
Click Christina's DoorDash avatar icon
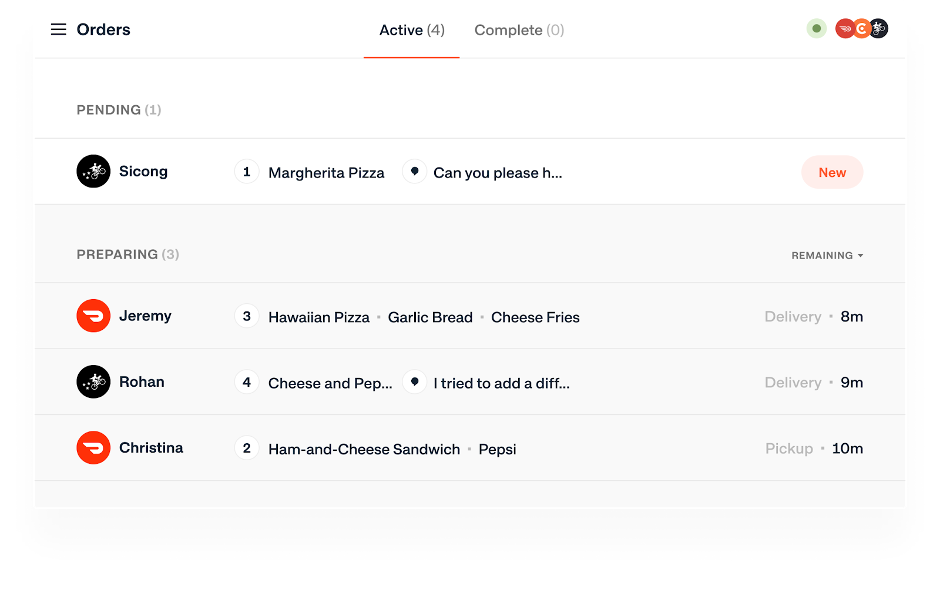[x=93, y=448]
